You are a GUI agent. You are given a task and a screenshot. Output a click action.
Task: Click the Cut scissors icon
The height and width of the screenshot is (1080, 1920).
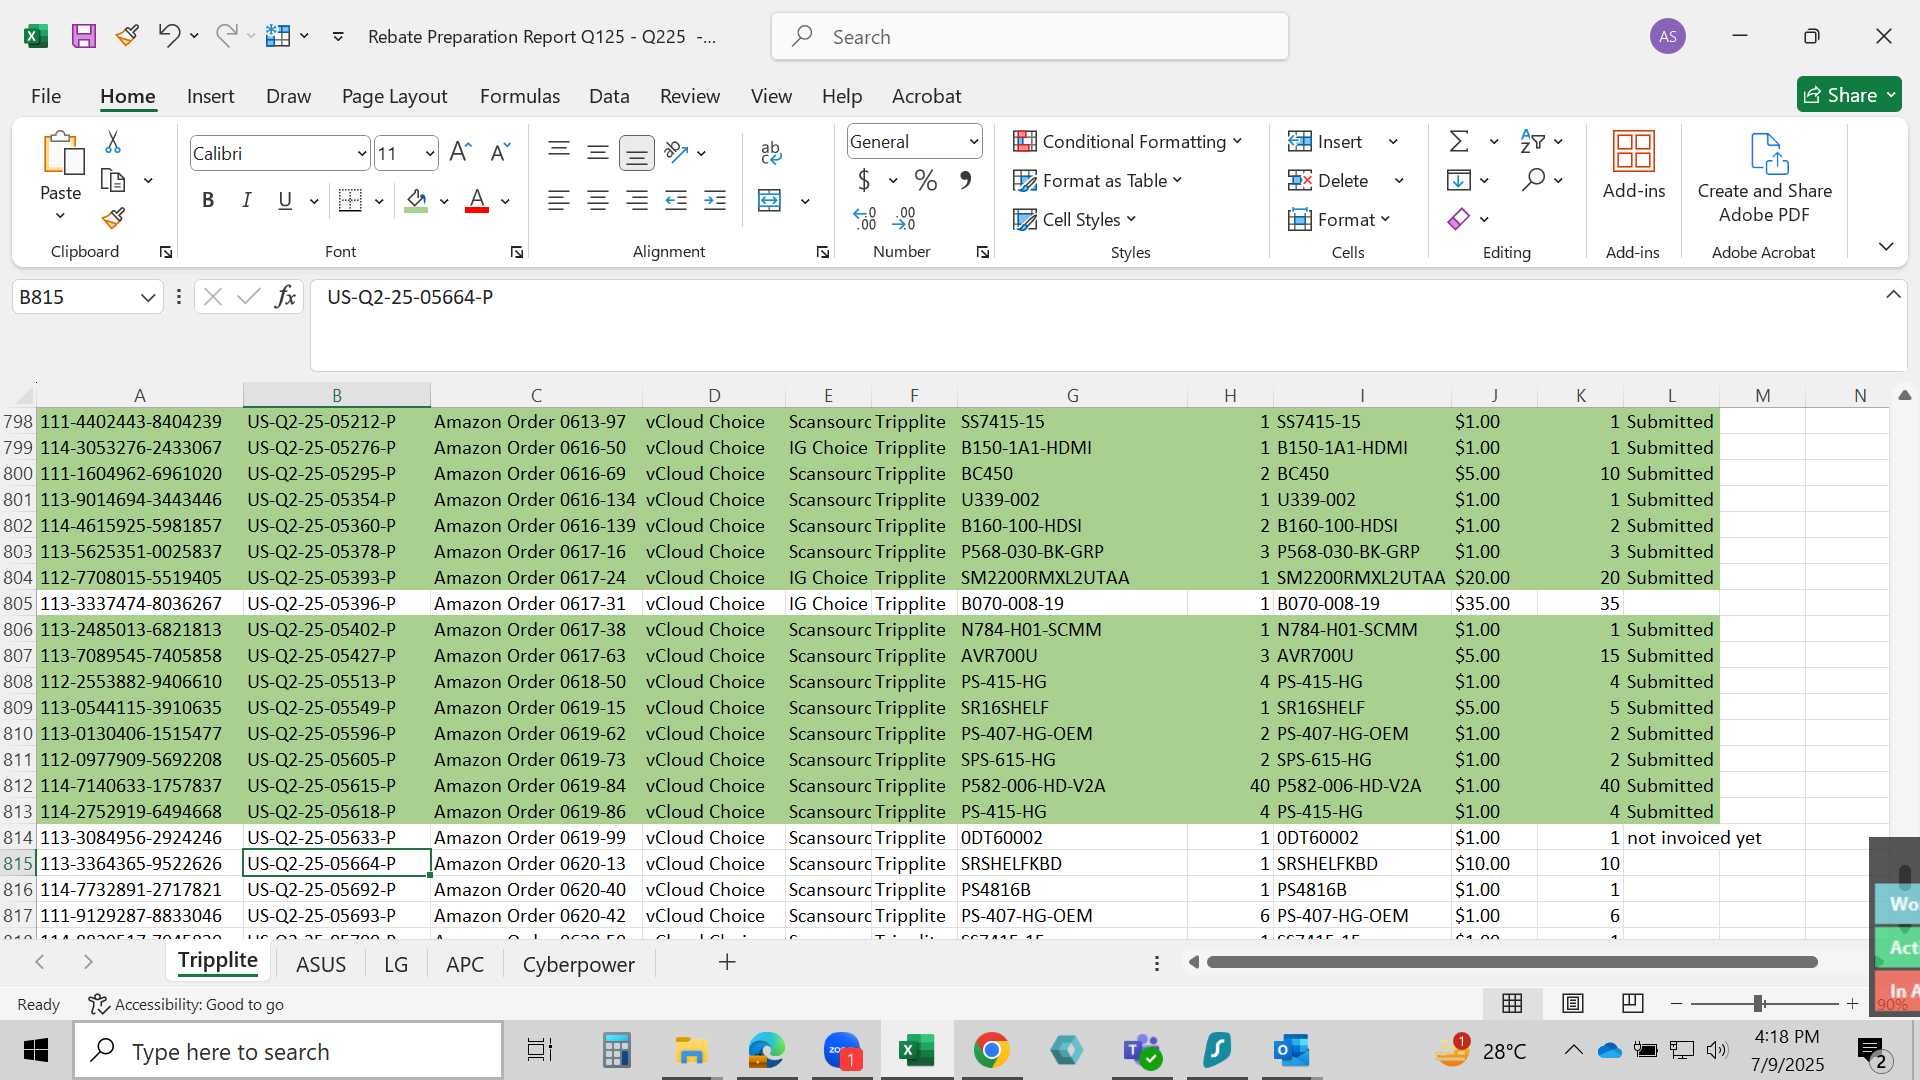pos(113,142)
